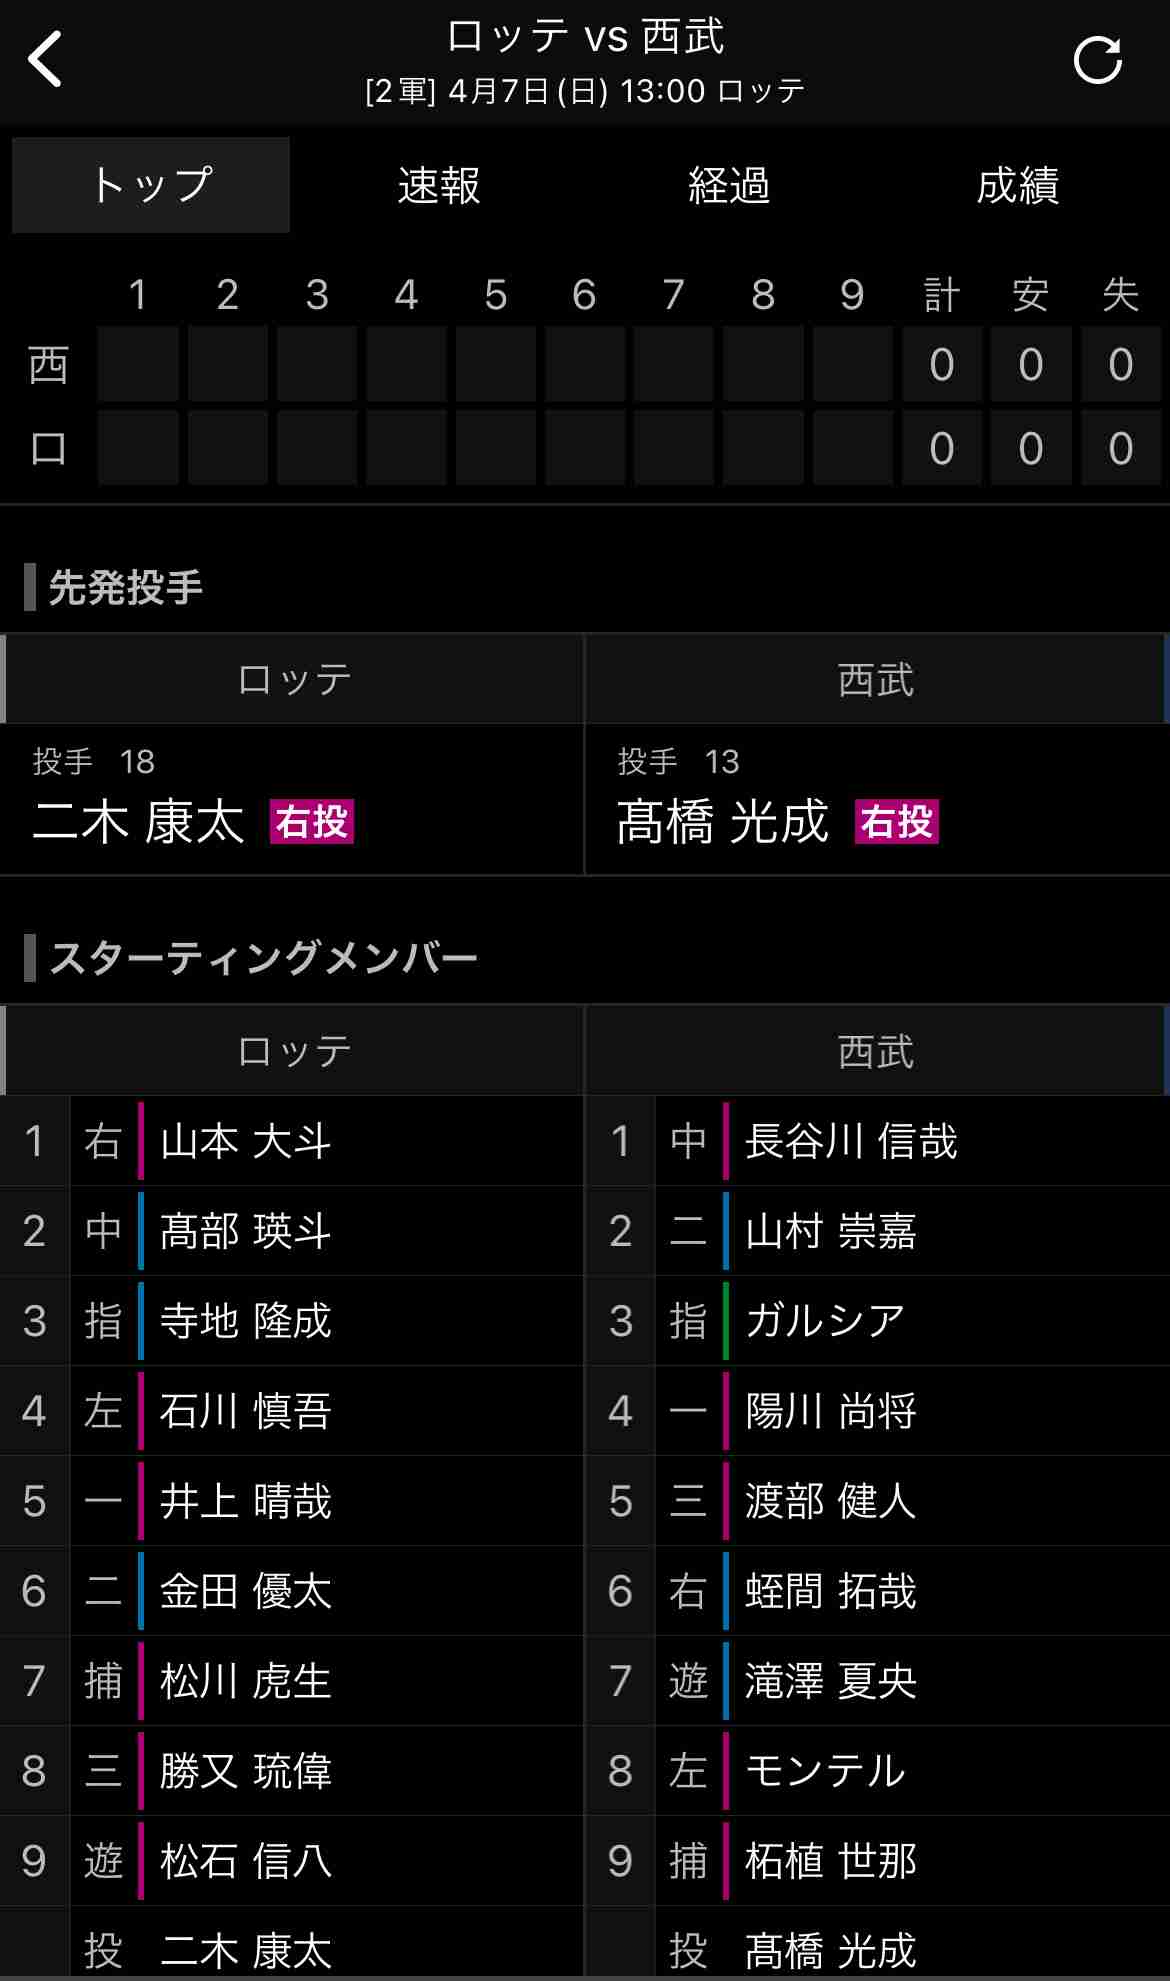The image size is (1170, 1981).
Task: Click the 西武 starting members column header
Action: pyautogui.click(x=876, y=1051)
